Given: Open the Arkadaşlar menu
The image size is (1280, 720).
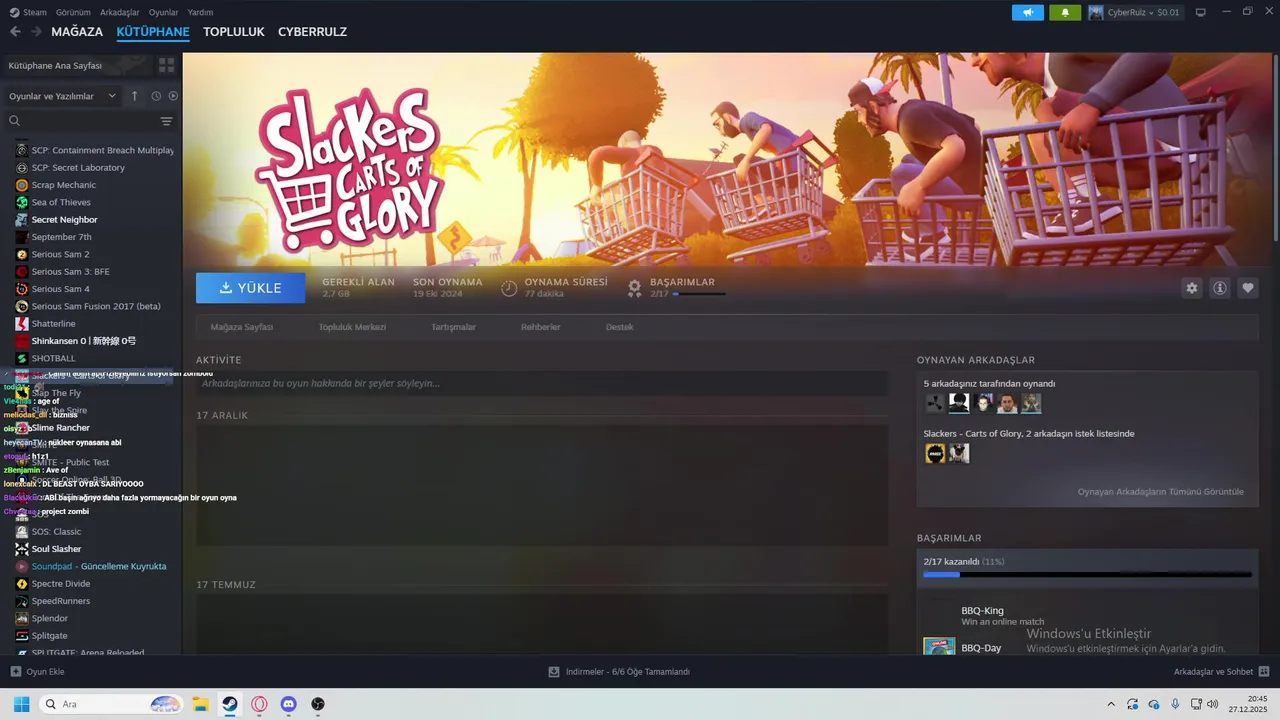Looking at the screenshot, I should point(120,12).
